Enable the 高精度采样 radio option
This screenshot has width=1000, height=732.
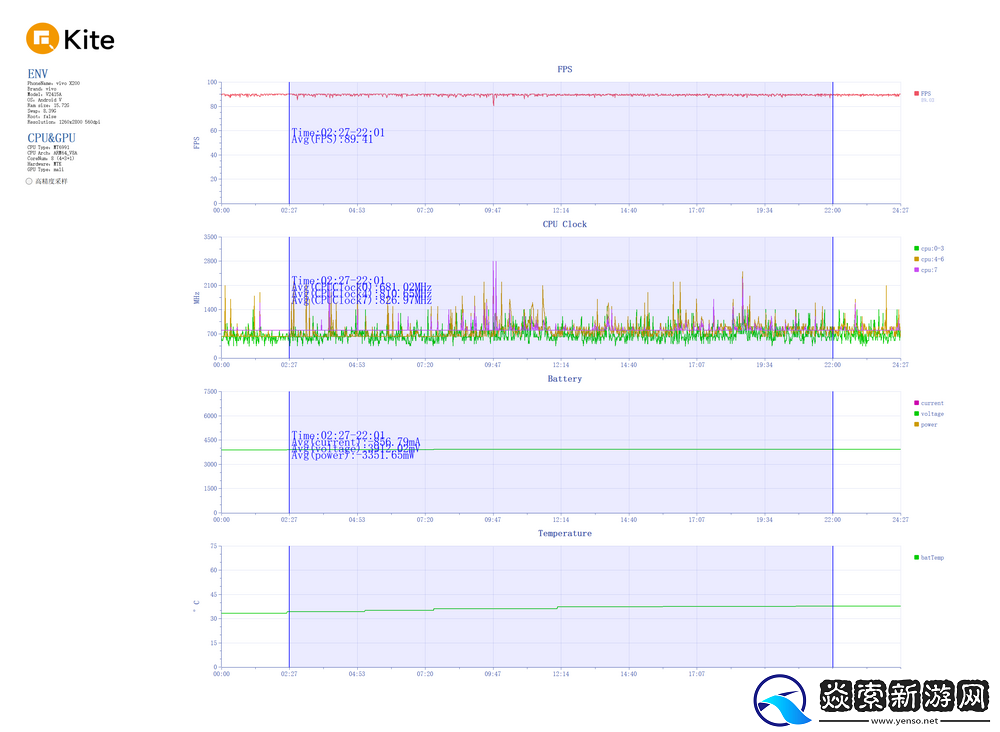30,181
